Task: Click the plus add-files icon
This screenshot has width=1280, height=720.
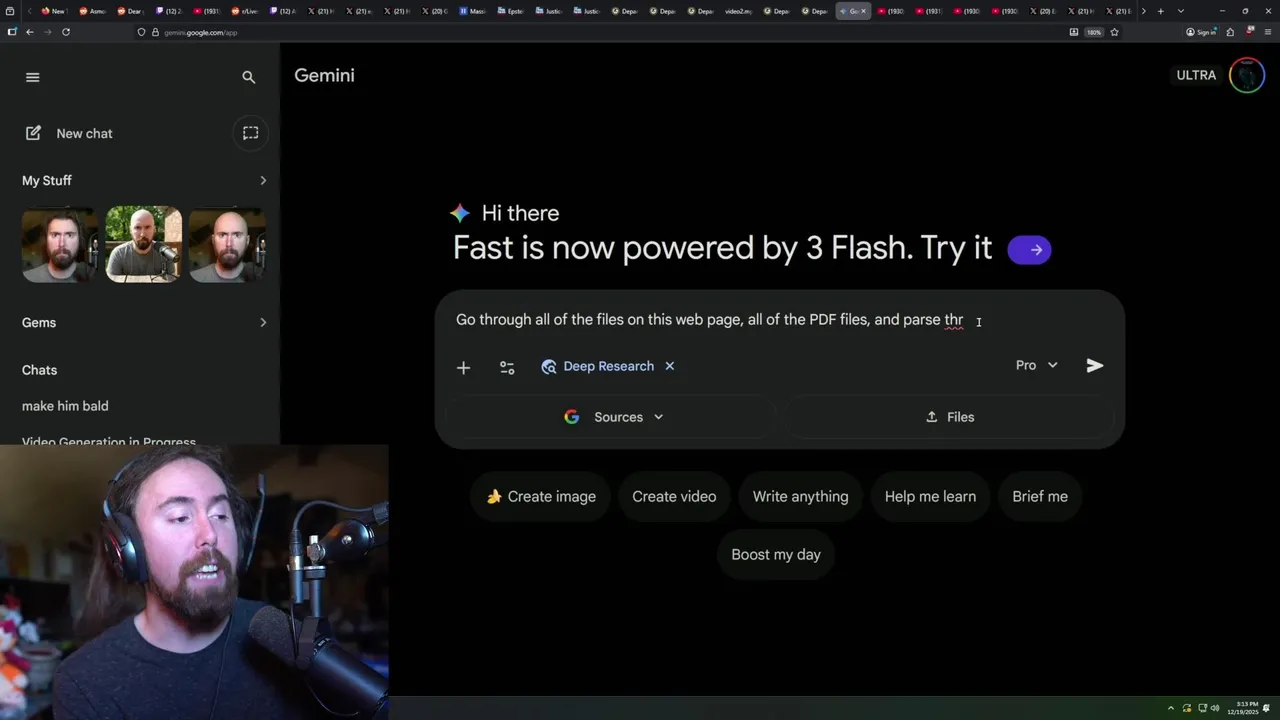Action: coord(463,367)
